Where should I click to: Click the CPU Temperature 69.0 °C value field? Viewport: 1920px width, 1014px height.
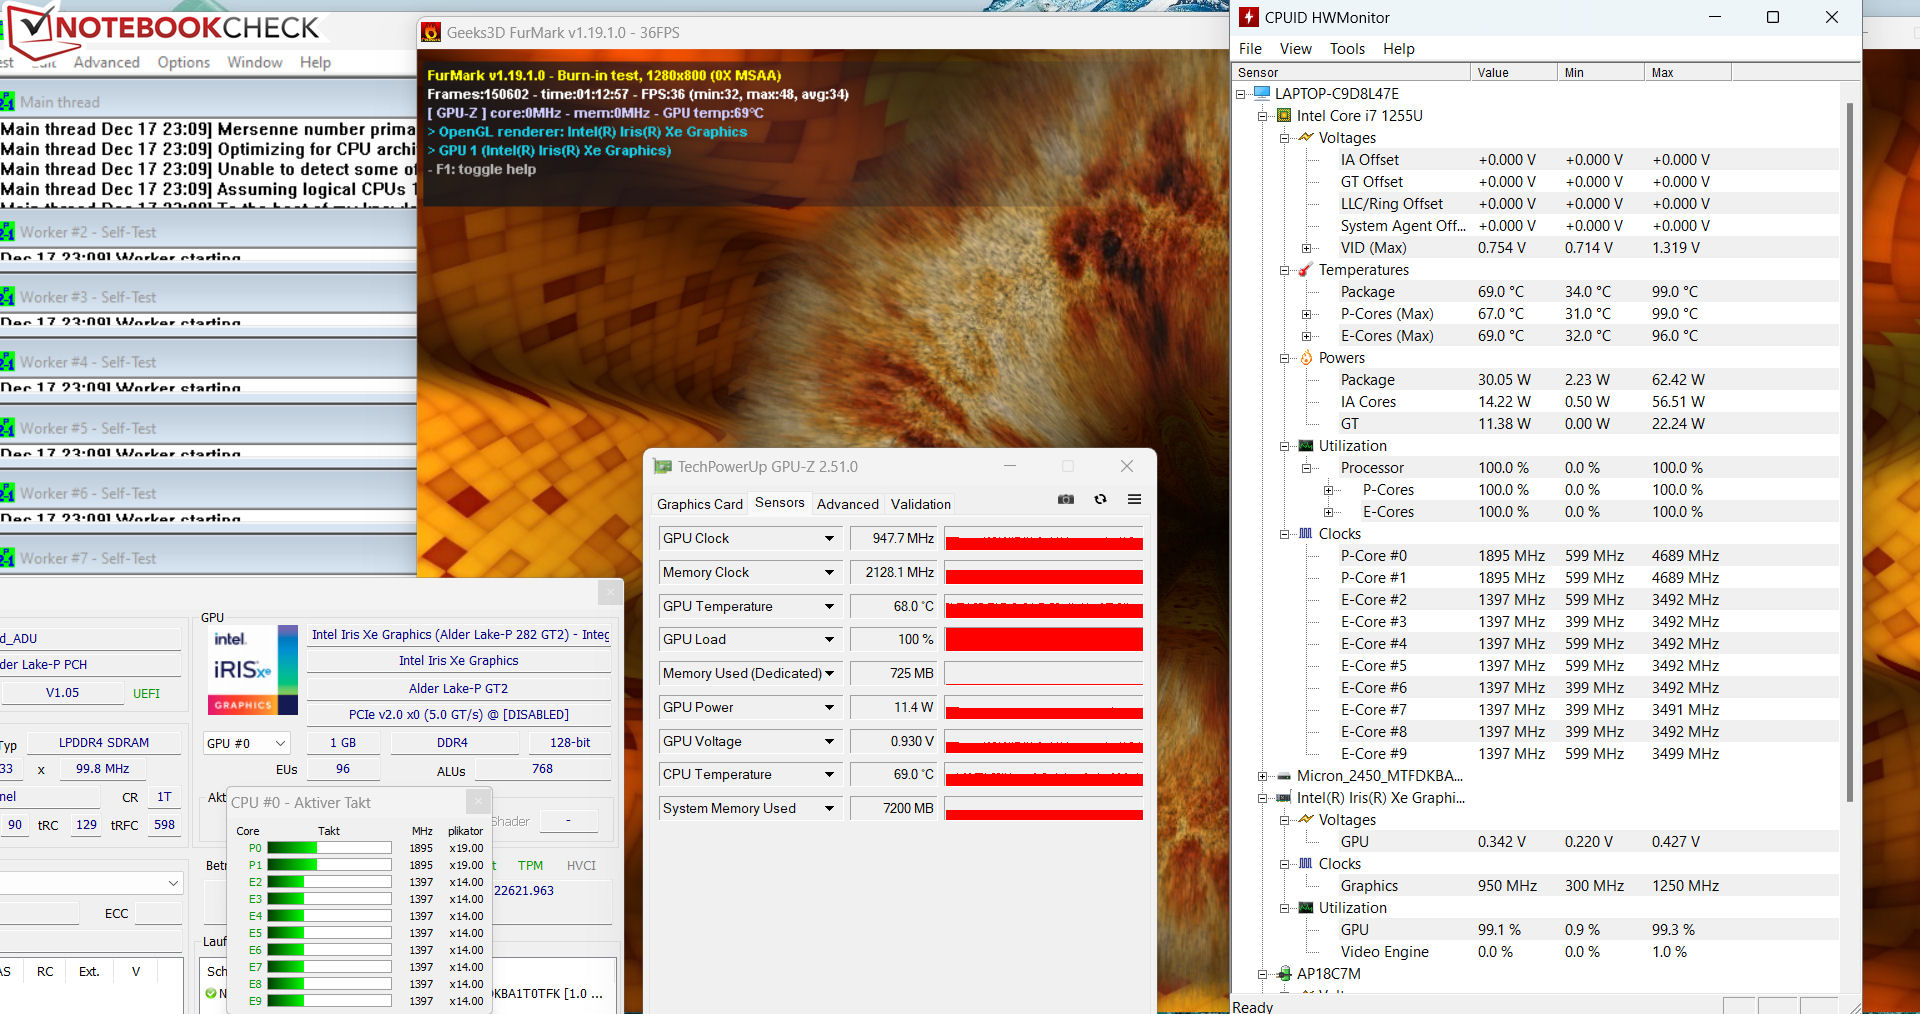pyautogui.click(x=893, y=774)
